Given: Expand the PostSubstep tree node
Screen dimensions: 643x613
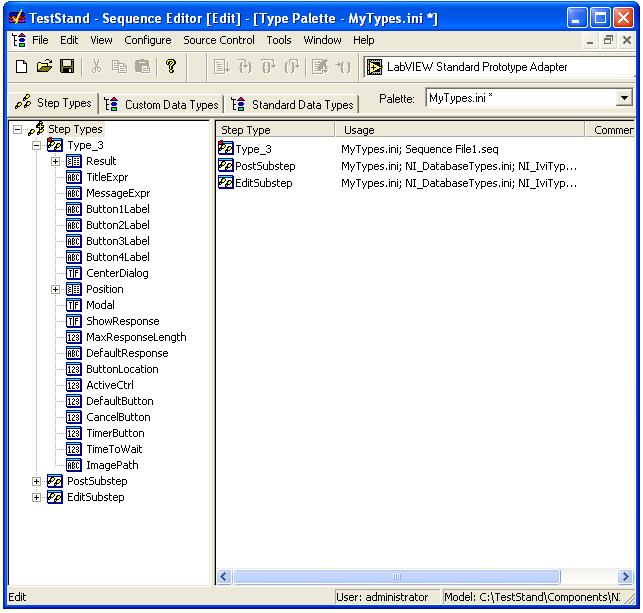Looking at the screenshot, I should tap(36, 481).
